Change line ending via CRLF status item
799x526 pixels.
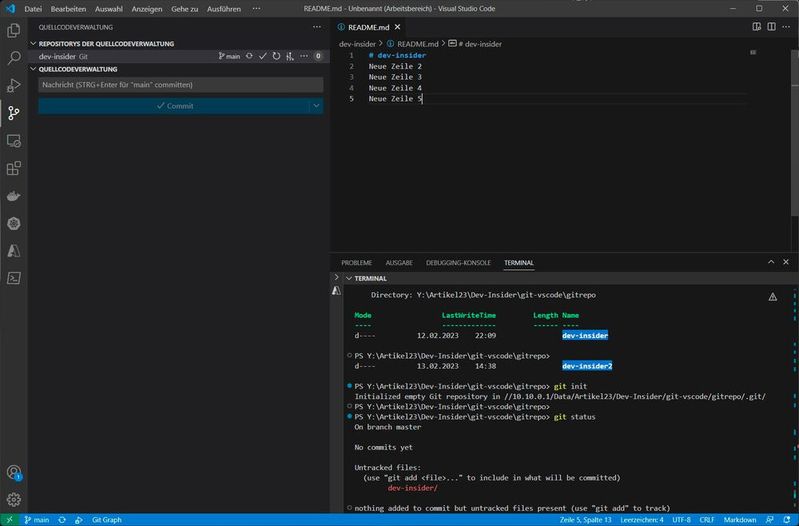pos(706,520)
